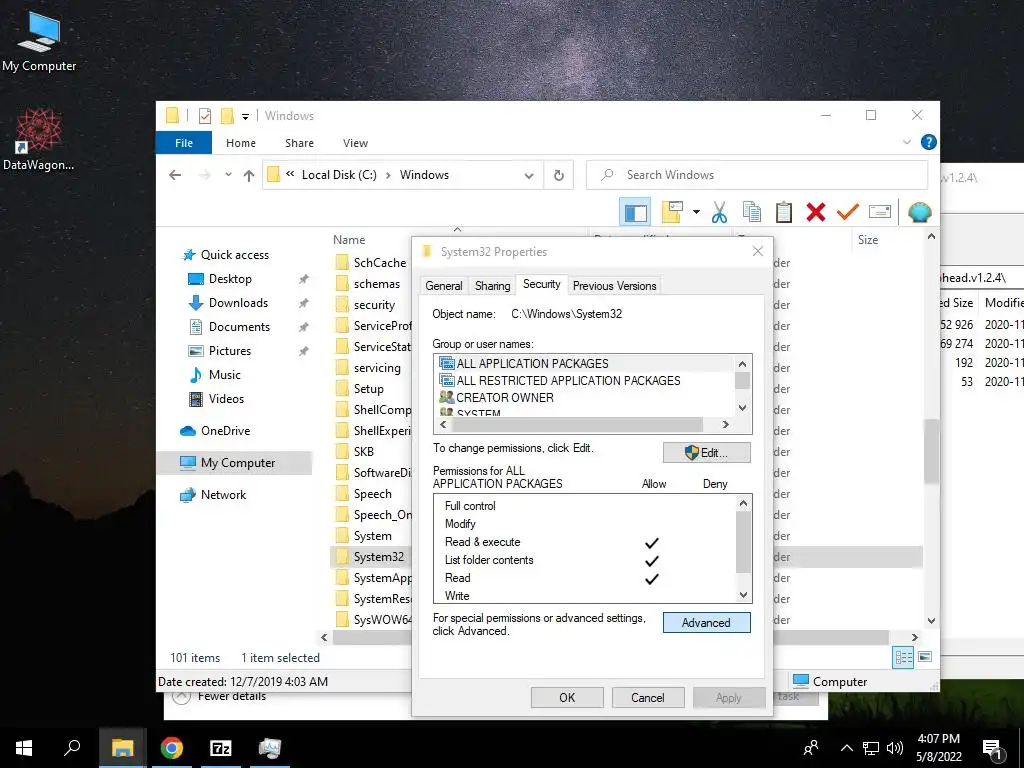Expand the breadcrumb chevron before Local Disk
This screenshot has height=768, width=1024.
tap(290, 174)
